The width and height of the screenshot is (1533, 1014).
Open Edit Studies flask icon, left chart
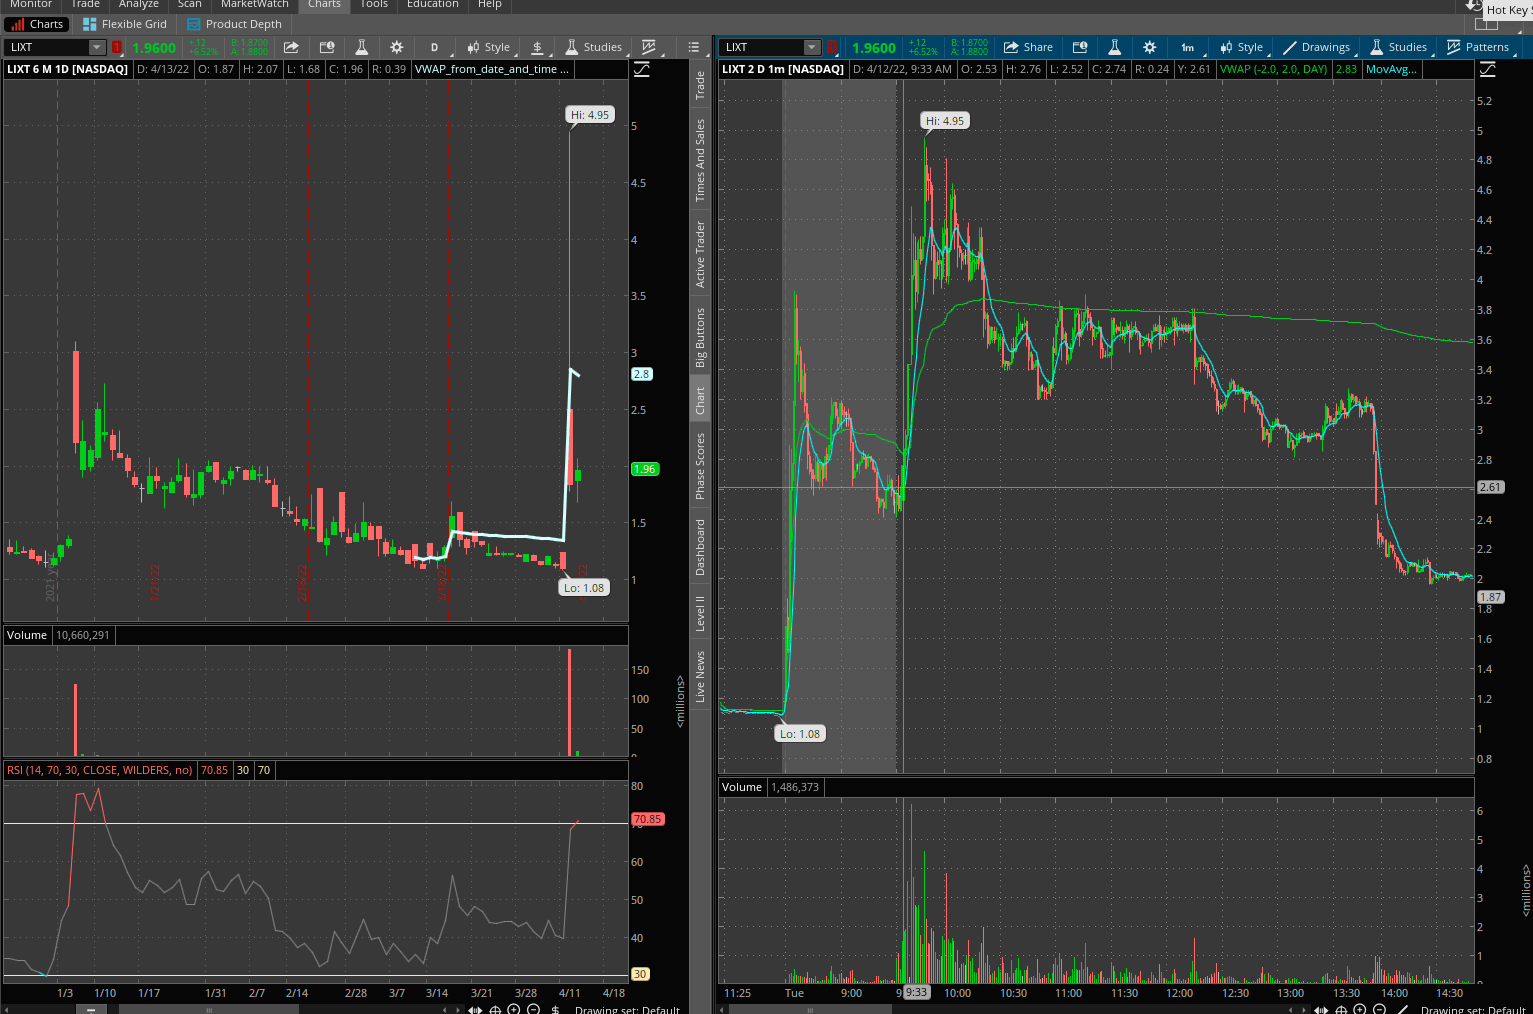coord(362,47)
